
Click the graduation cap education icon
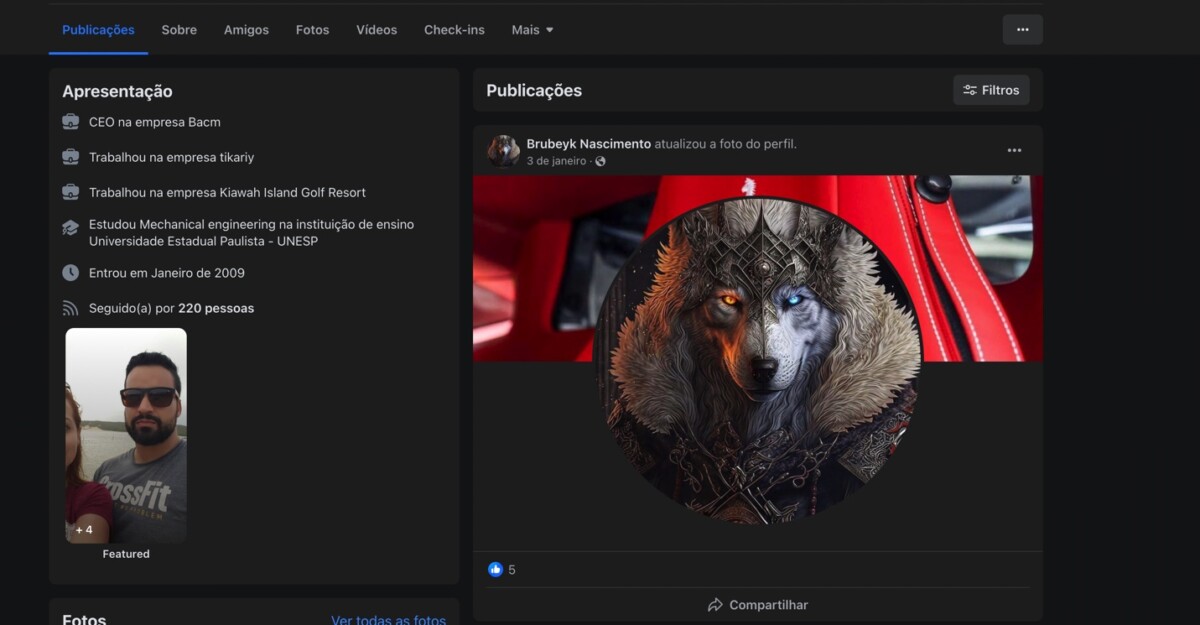coord(71,227)
